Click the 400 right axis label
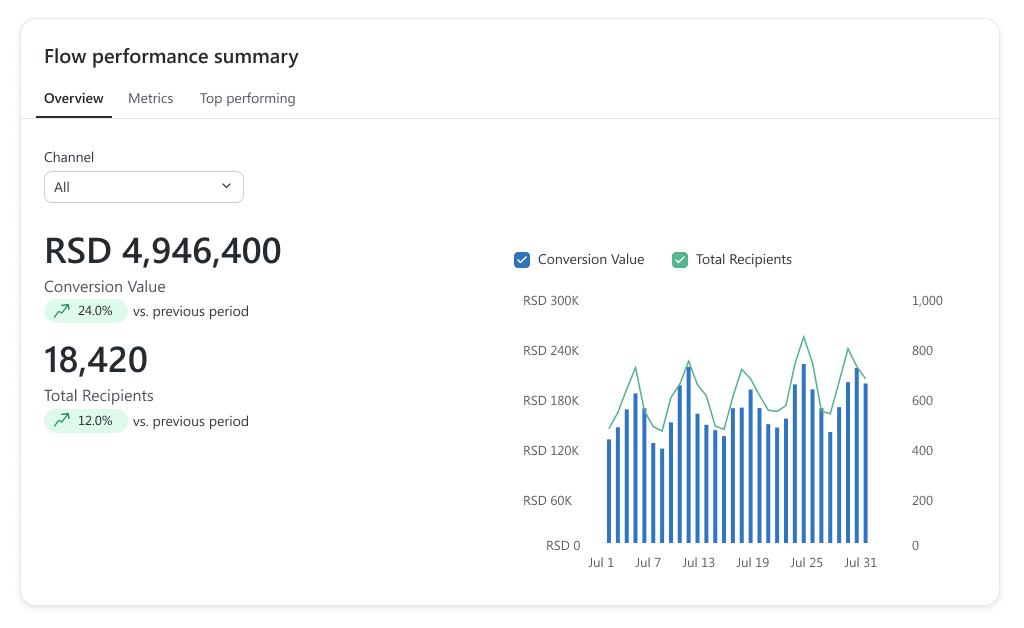This screenshot has width=1024, height=628. pos(922,450)
